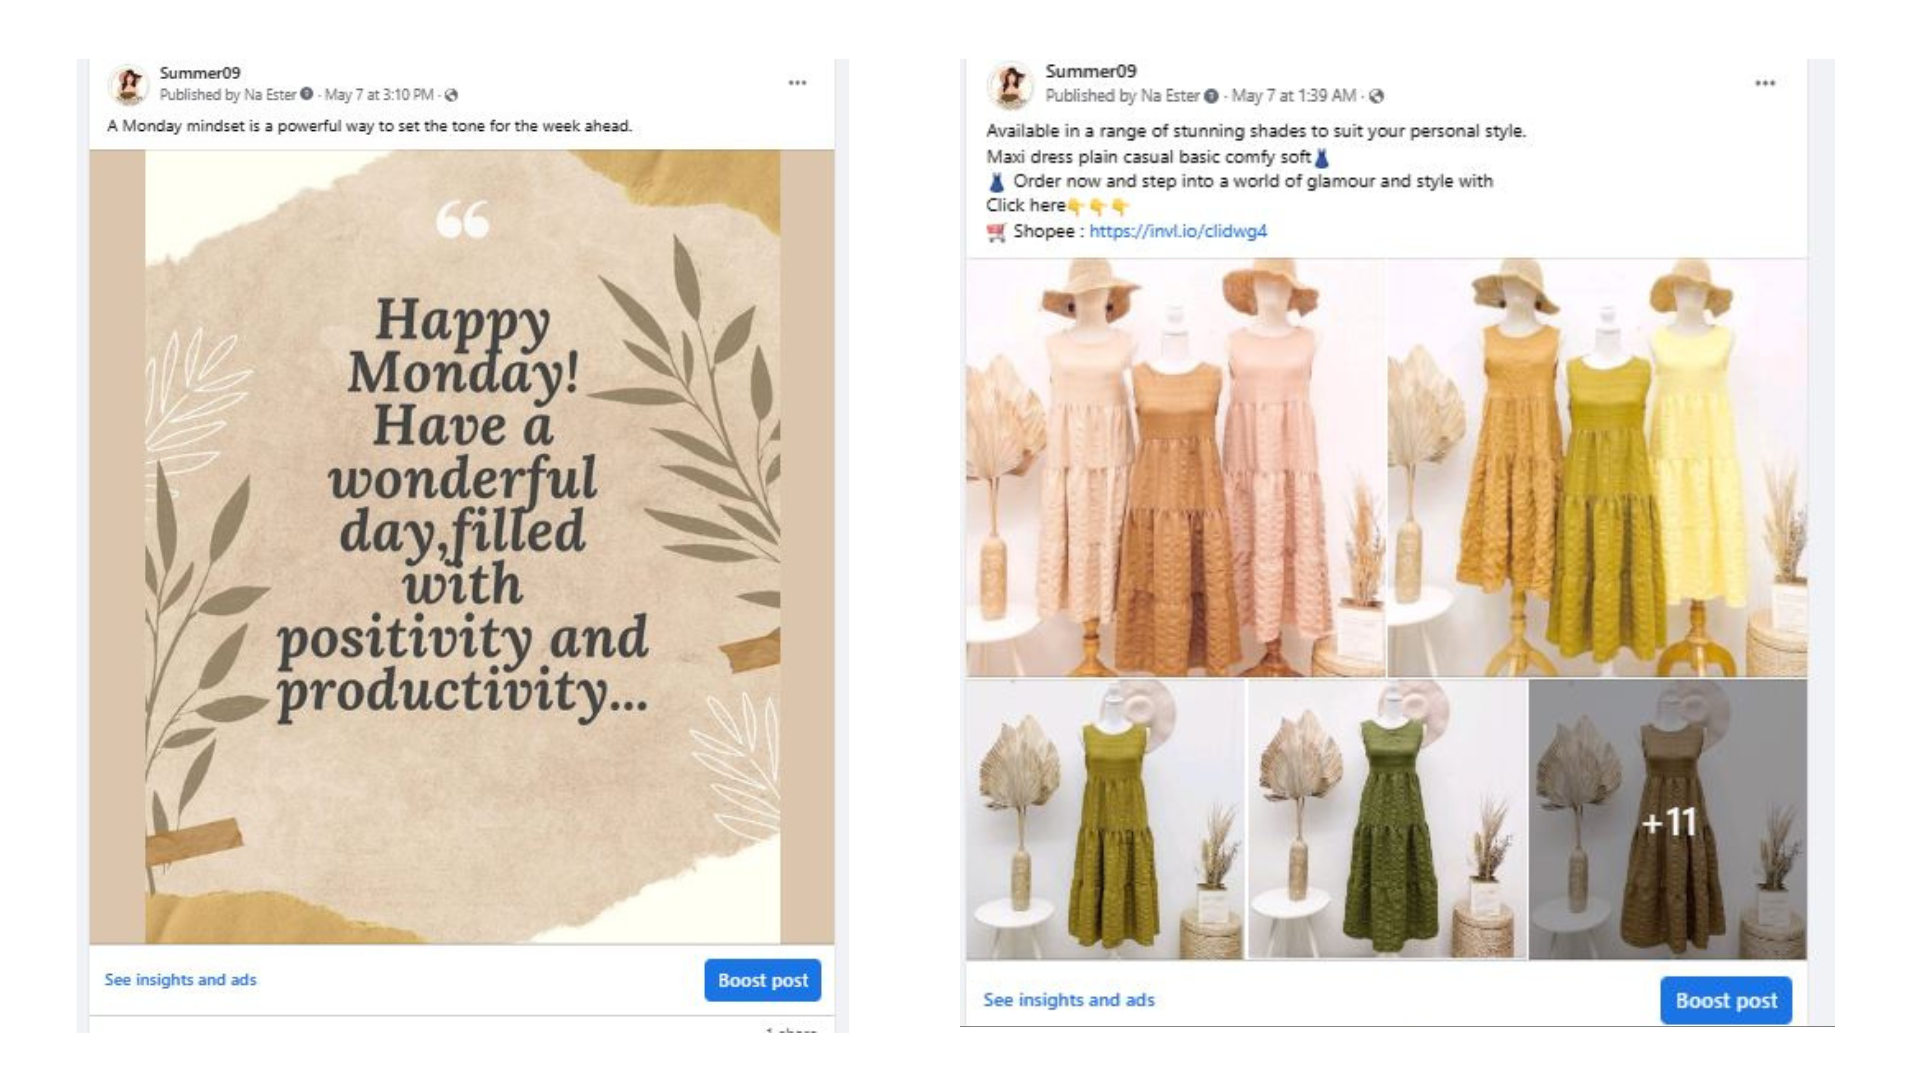Boost the Happy Monday post
Screen dimensions: 1920x1080
762,980
